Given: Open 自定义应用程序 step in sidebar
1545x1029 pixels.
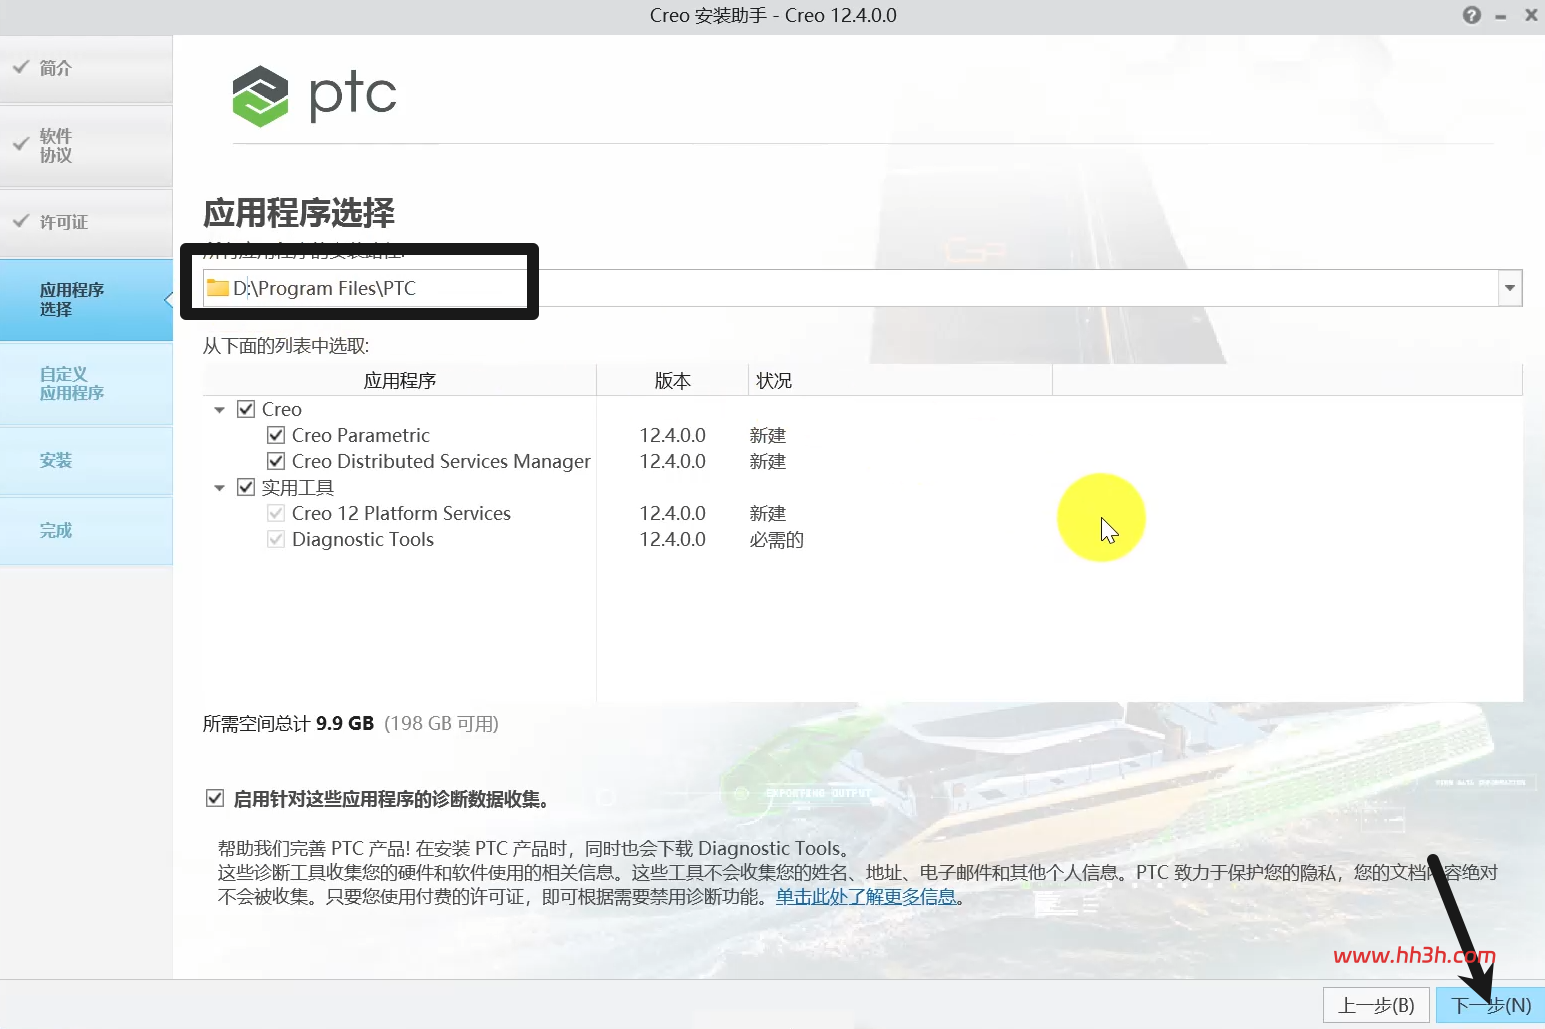Looking at the screenshot, I should [x=86, y=383].
